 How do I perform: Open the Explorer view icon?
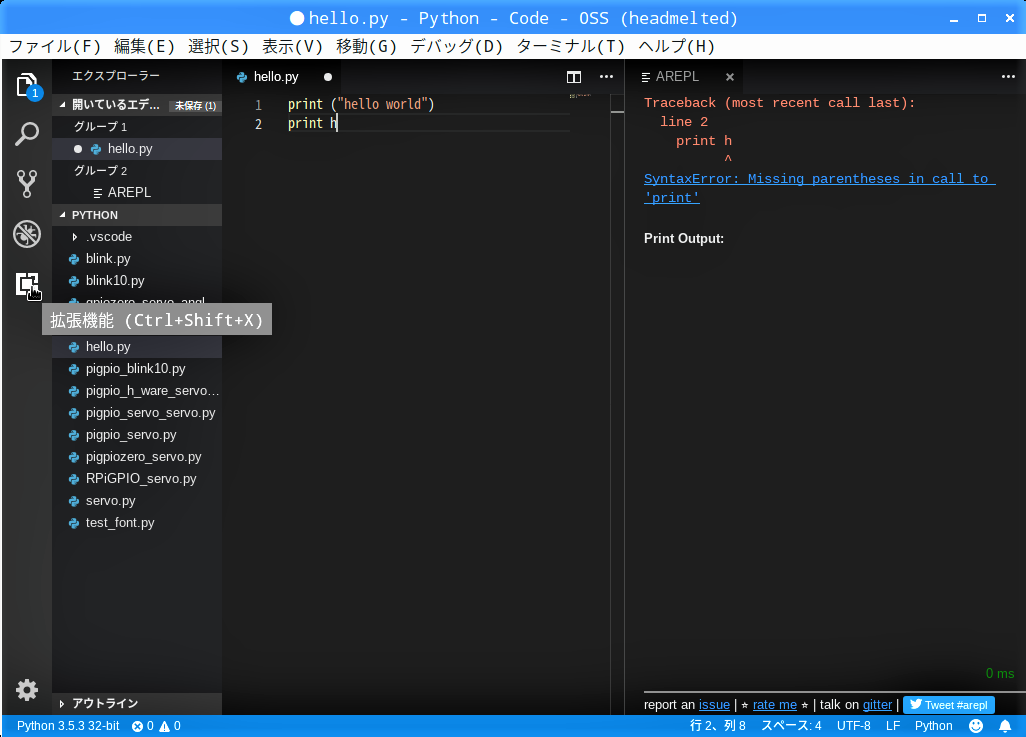(27, 85)
